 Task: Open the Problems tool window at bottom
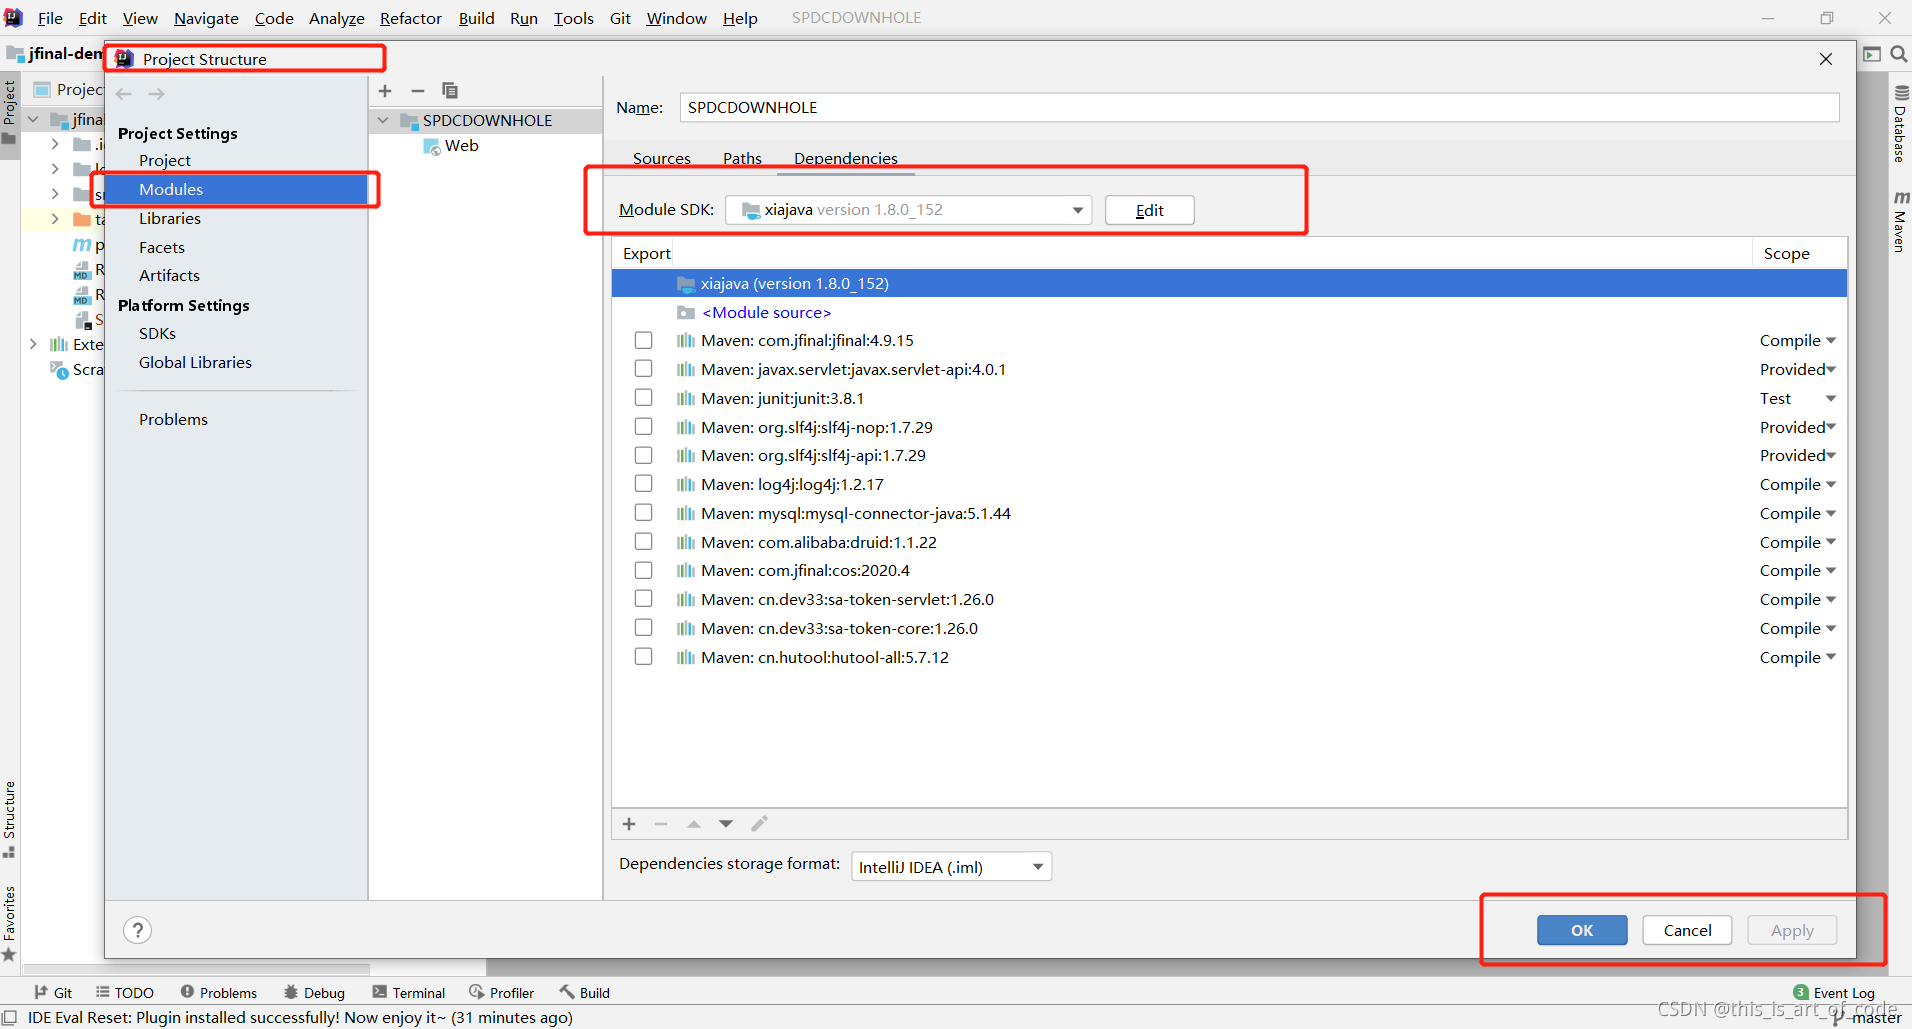coord(219,993)
